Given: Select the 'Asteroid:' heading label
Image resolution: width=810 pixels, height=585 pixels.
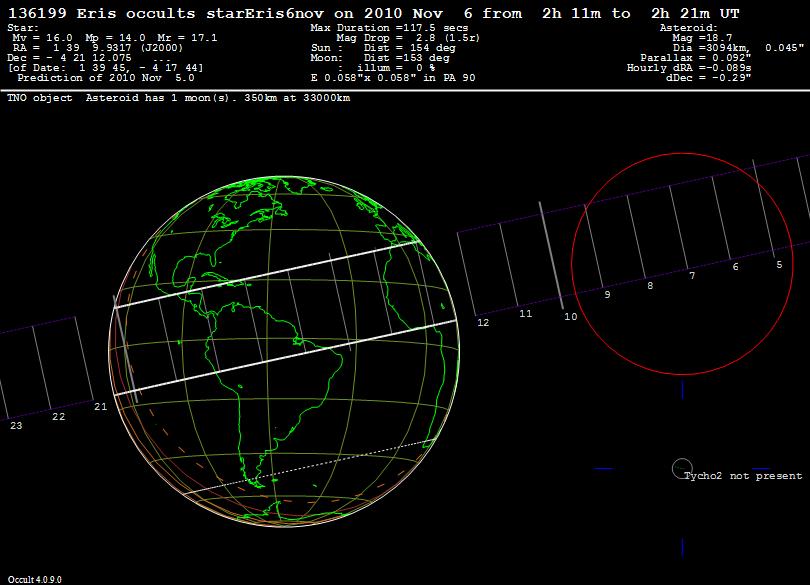Looking at the screenshot, I should click(689, 28).
